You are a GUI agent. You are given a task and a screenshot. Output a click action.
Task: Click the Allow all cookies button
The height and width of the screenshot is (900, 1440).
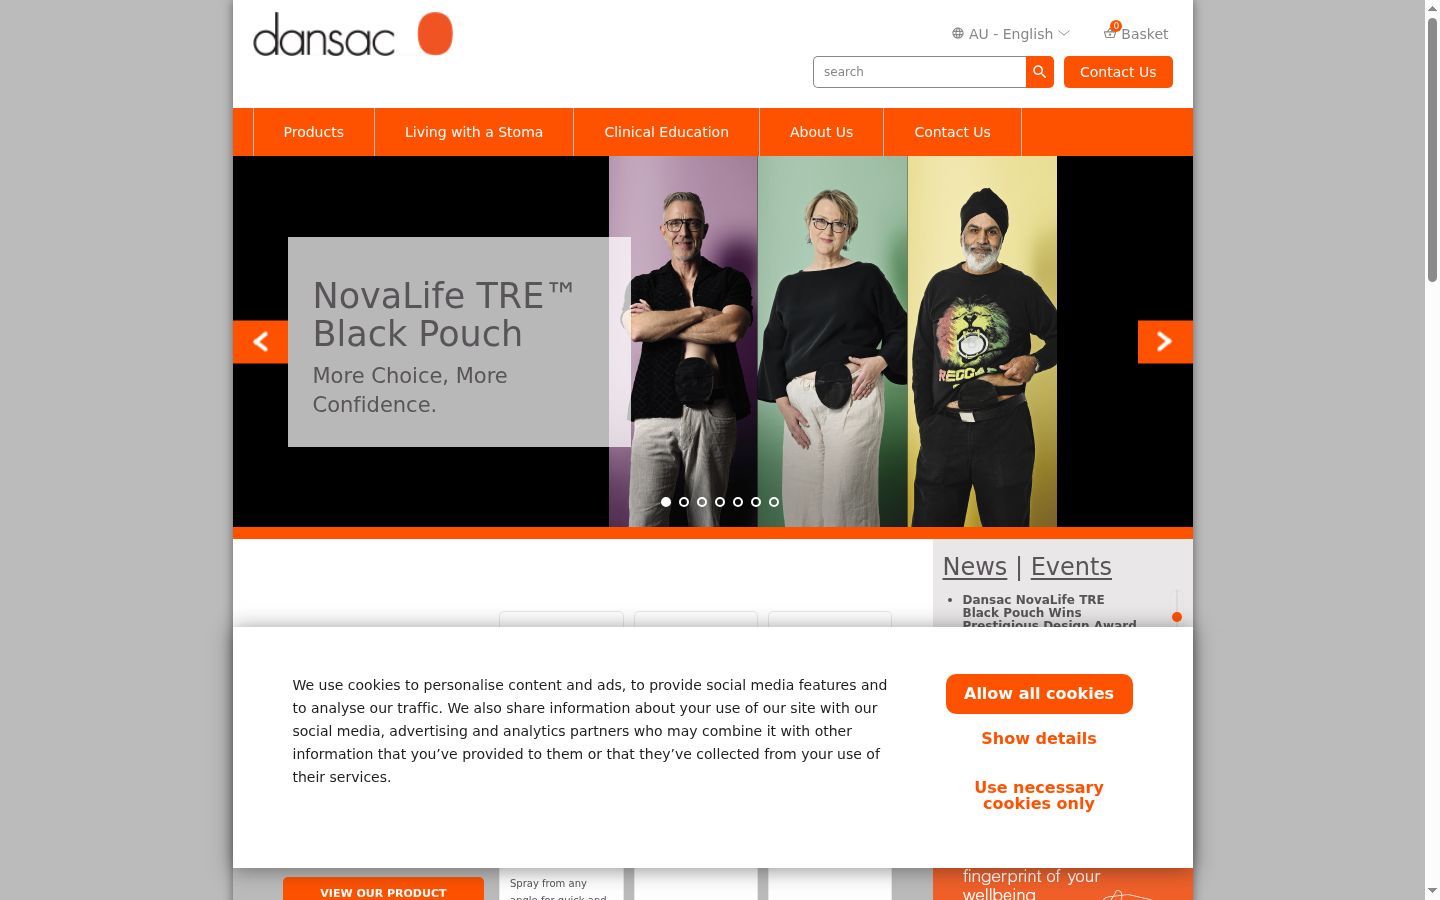point(1039,694)
